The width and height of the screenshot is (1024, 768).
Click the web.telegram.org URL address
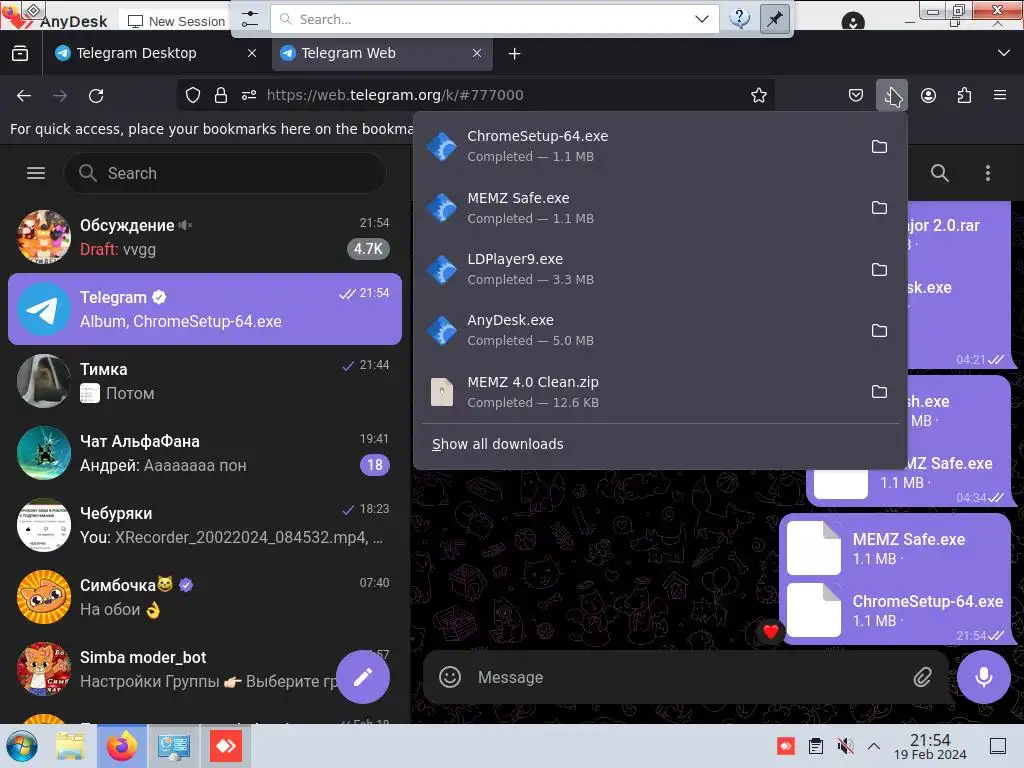(x=395, y=95)
